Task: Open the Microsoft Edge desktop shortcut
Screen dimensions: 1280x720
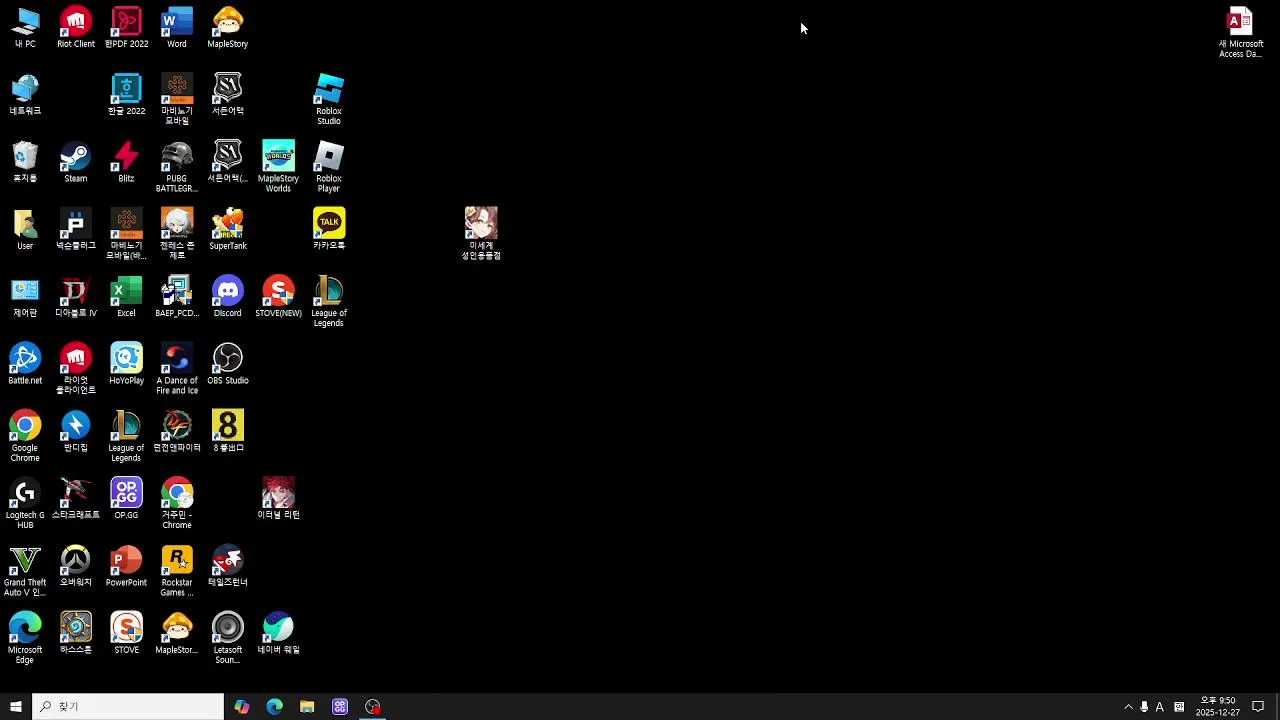Action: click(x=25, y=638)
